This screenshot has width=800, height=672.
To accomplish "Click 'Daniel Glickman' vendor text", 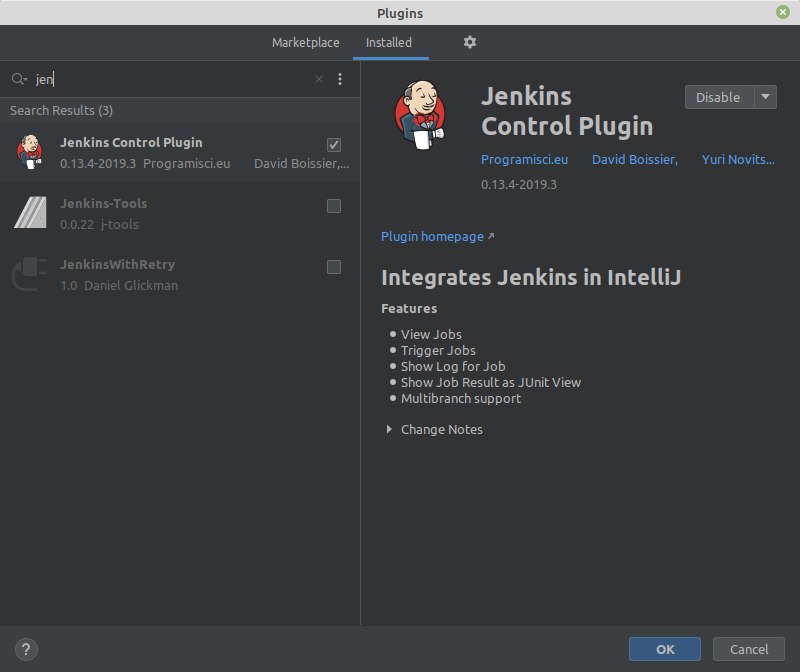I will [x=131, y=286].
